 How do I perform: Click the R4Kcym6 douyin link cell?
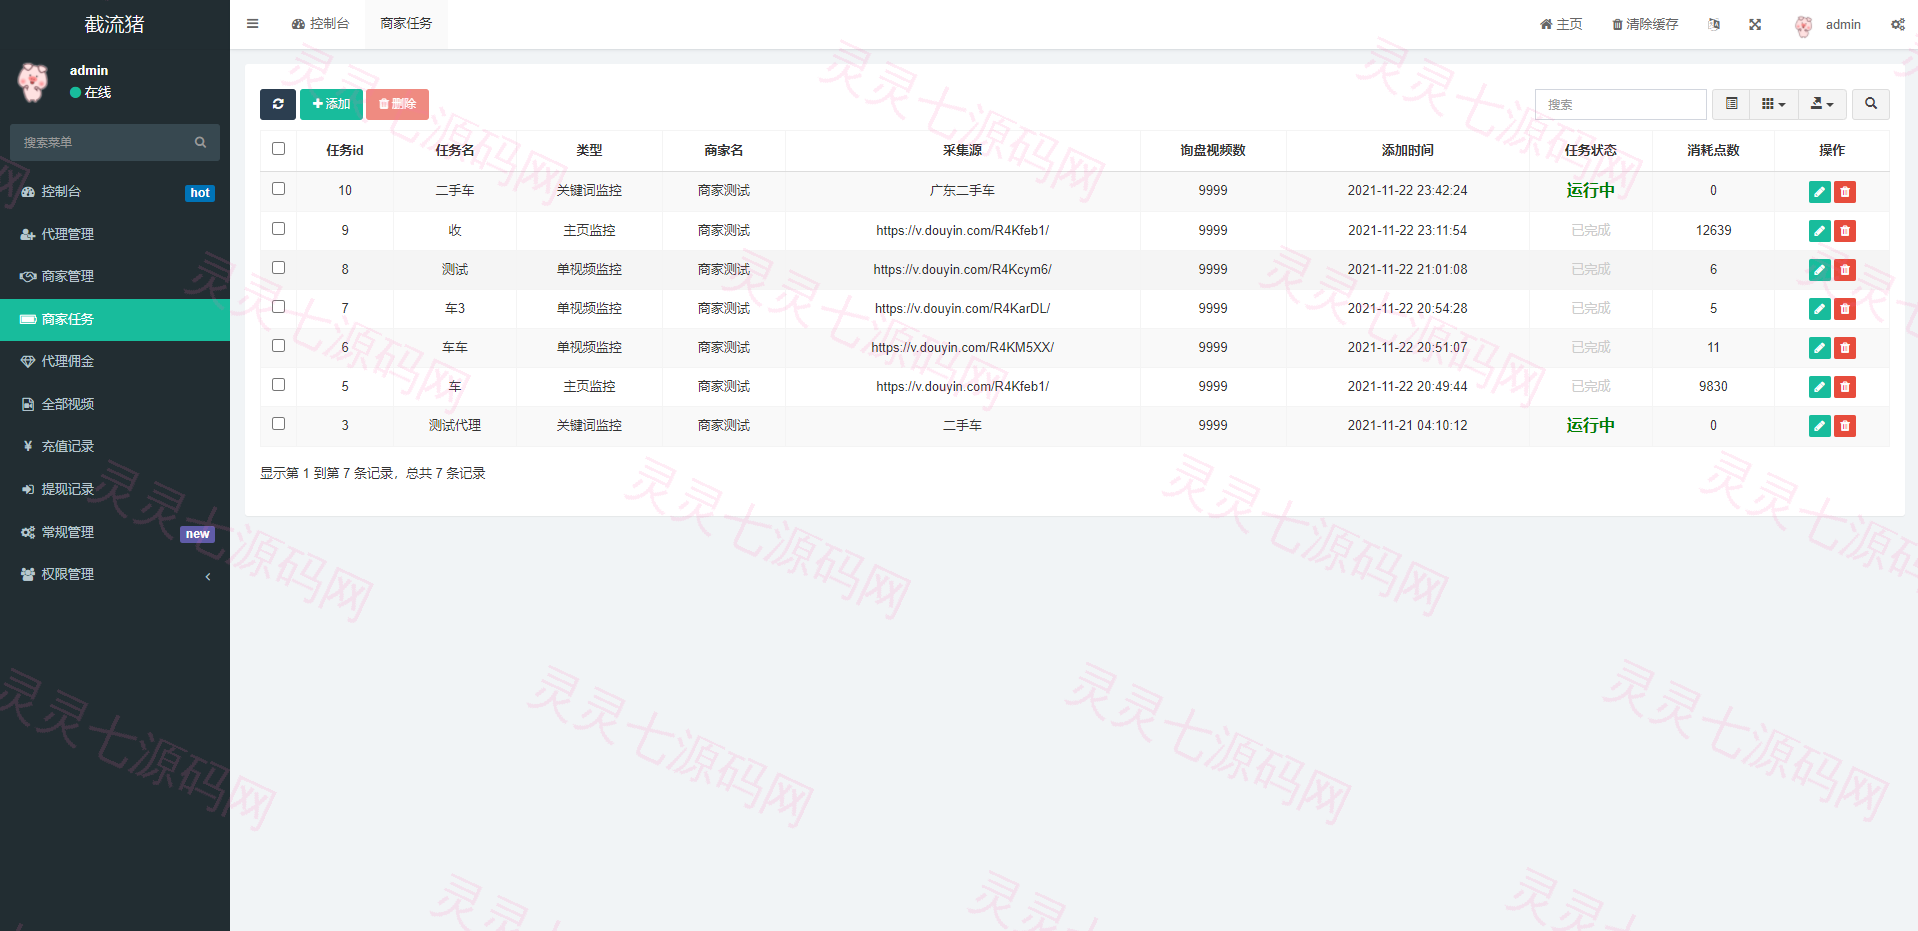pyautogui.click(x=962, y=270)
